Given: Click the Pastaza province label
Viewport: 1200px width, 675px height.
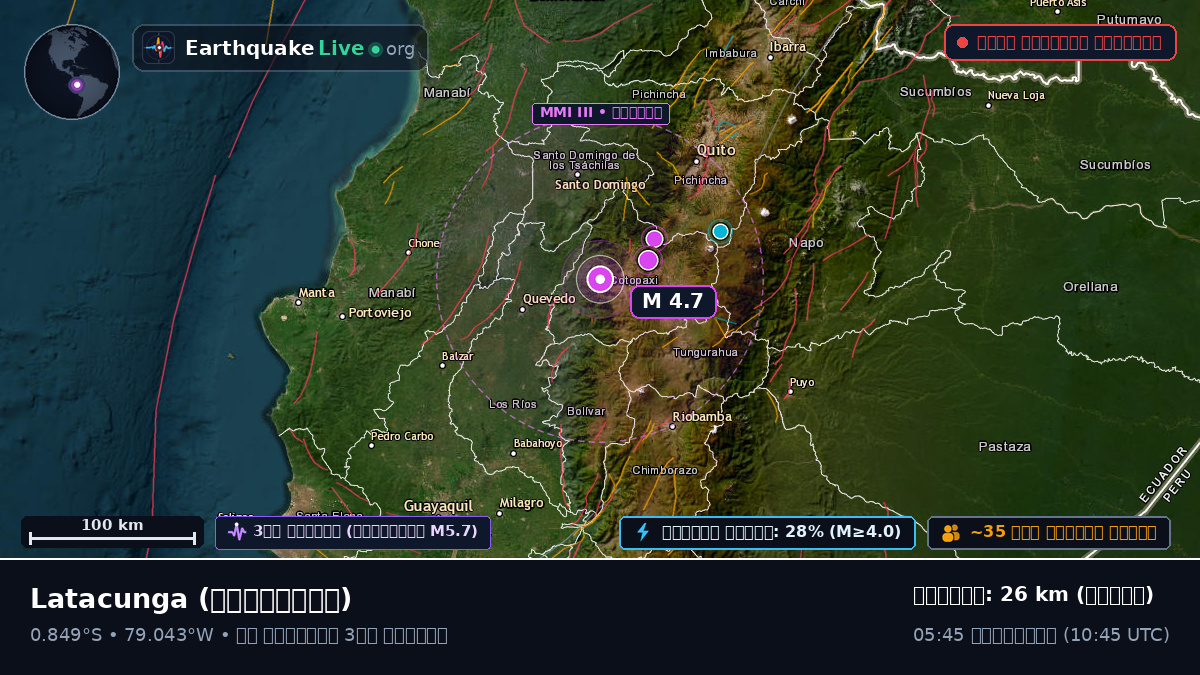Looking at the screenshot, I should click(1004, 447).
